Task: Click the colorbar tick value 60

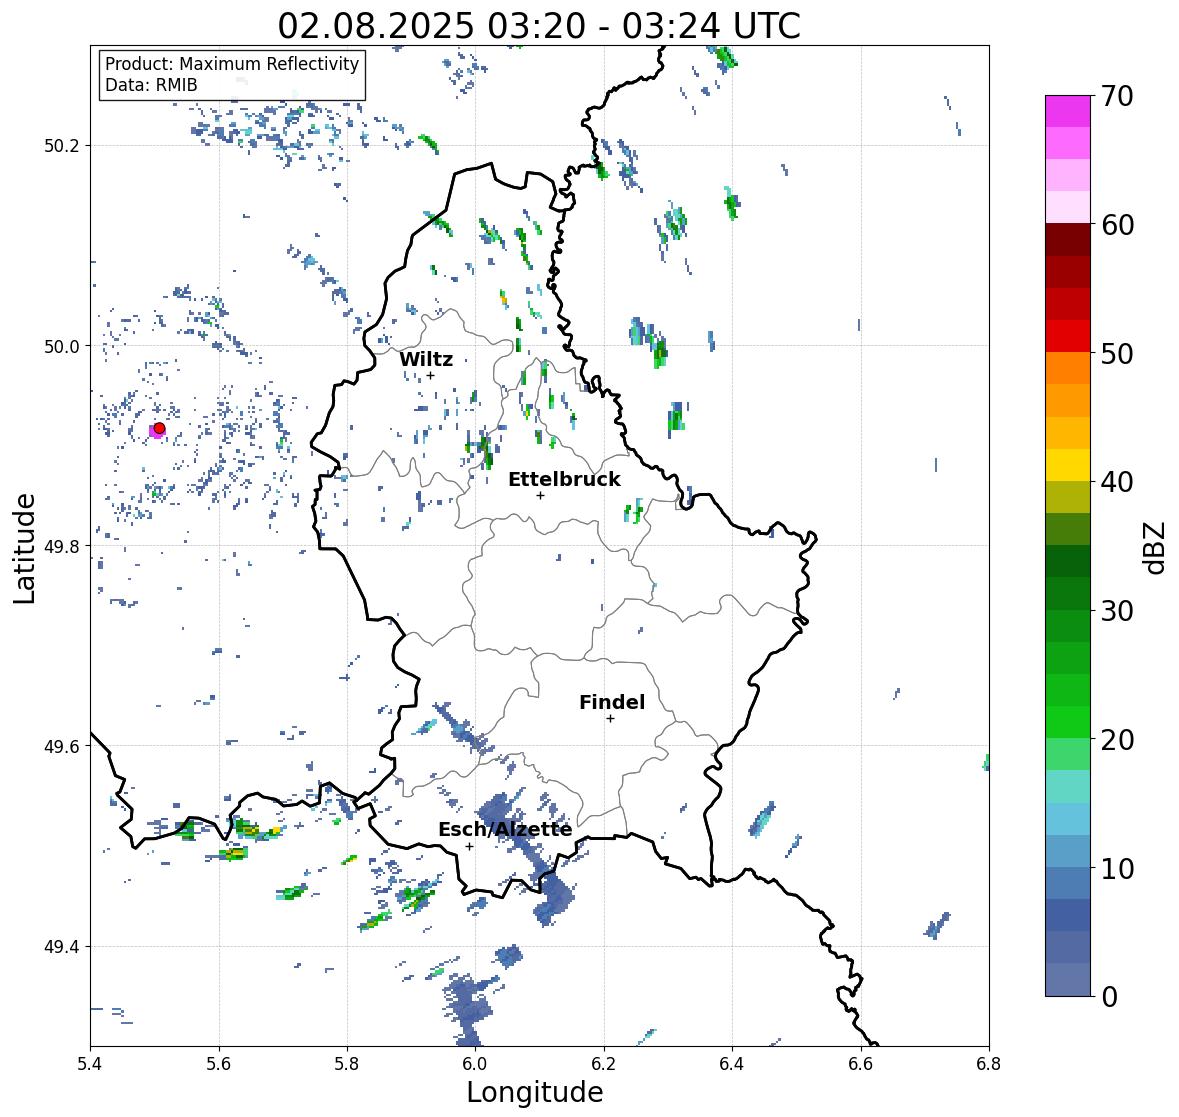Action: [x=1117, y=225]
